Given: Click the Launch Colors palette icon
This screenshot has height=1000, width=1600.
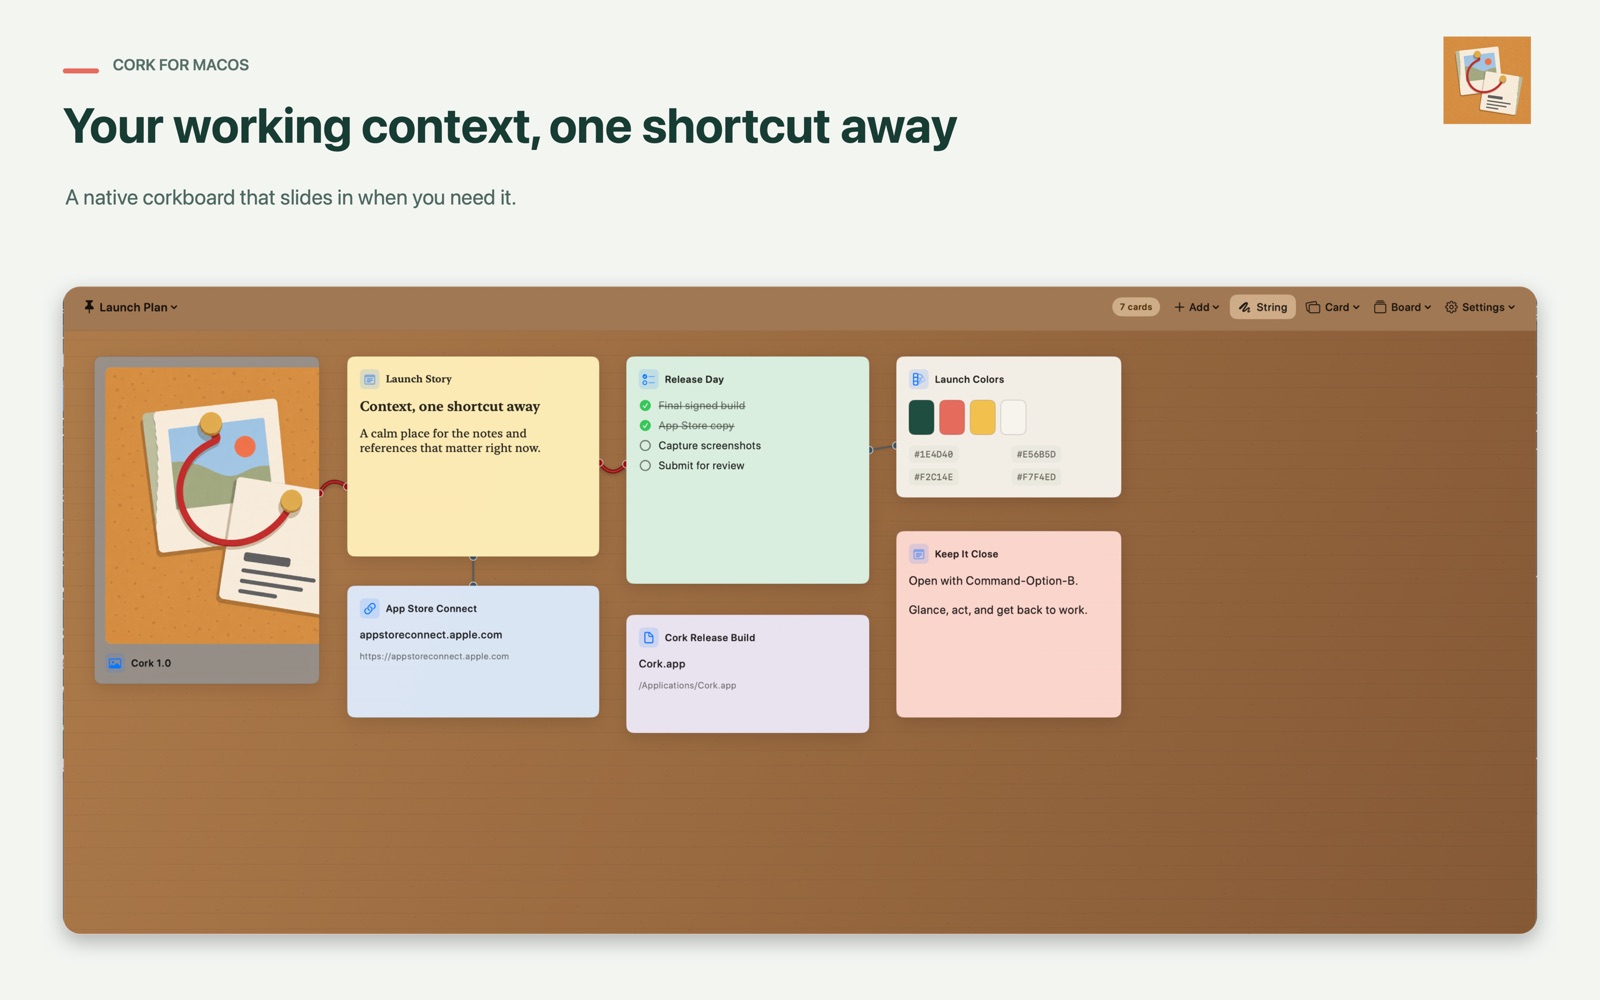Looking at the screenshot, I should tap(918, 379).
